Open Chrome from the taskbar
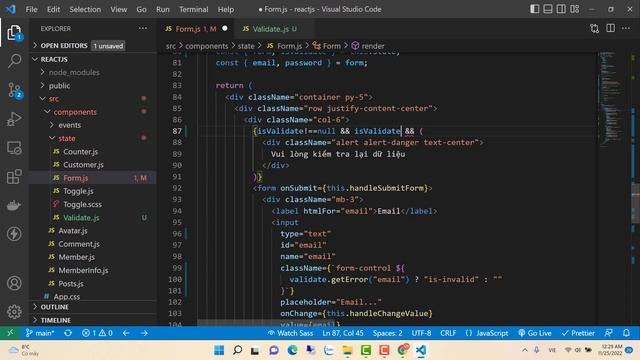The height and width of the screenshot is (360, 640). pos(403,350)
